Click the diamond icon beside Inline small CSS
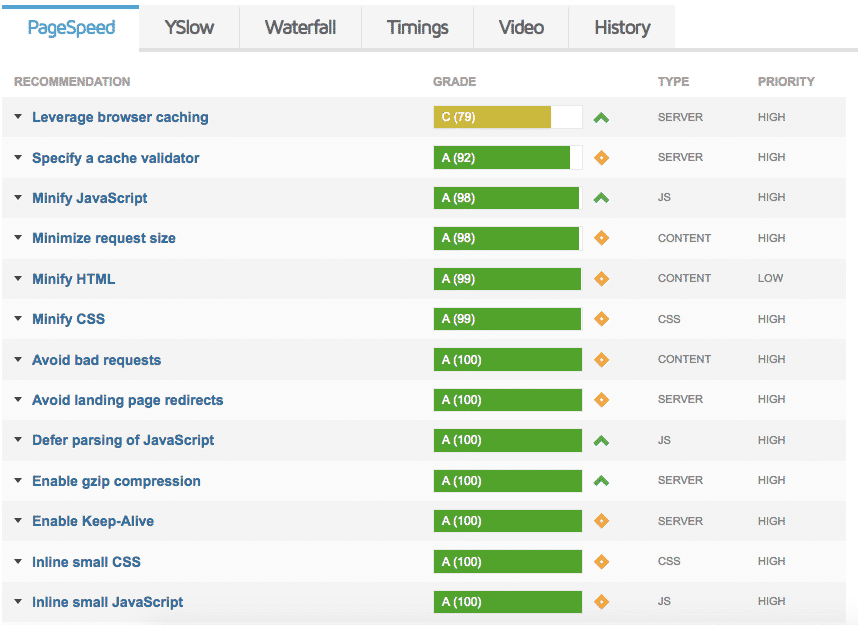 click(601, 561)
